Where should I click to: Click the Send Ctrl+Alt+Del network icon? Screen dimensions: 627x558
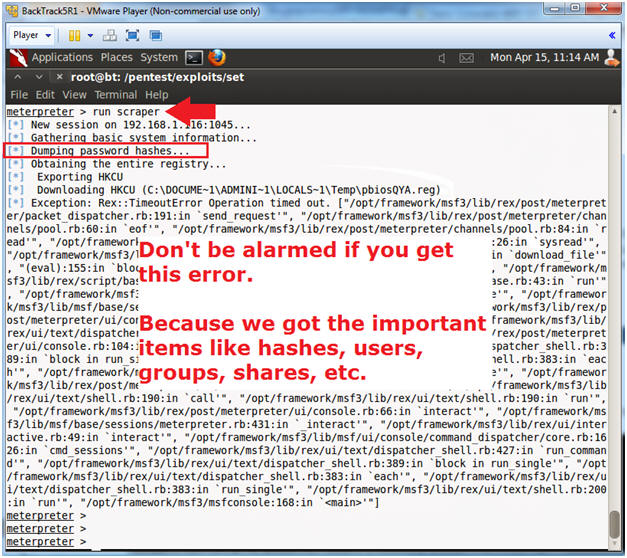coord(110,36)
